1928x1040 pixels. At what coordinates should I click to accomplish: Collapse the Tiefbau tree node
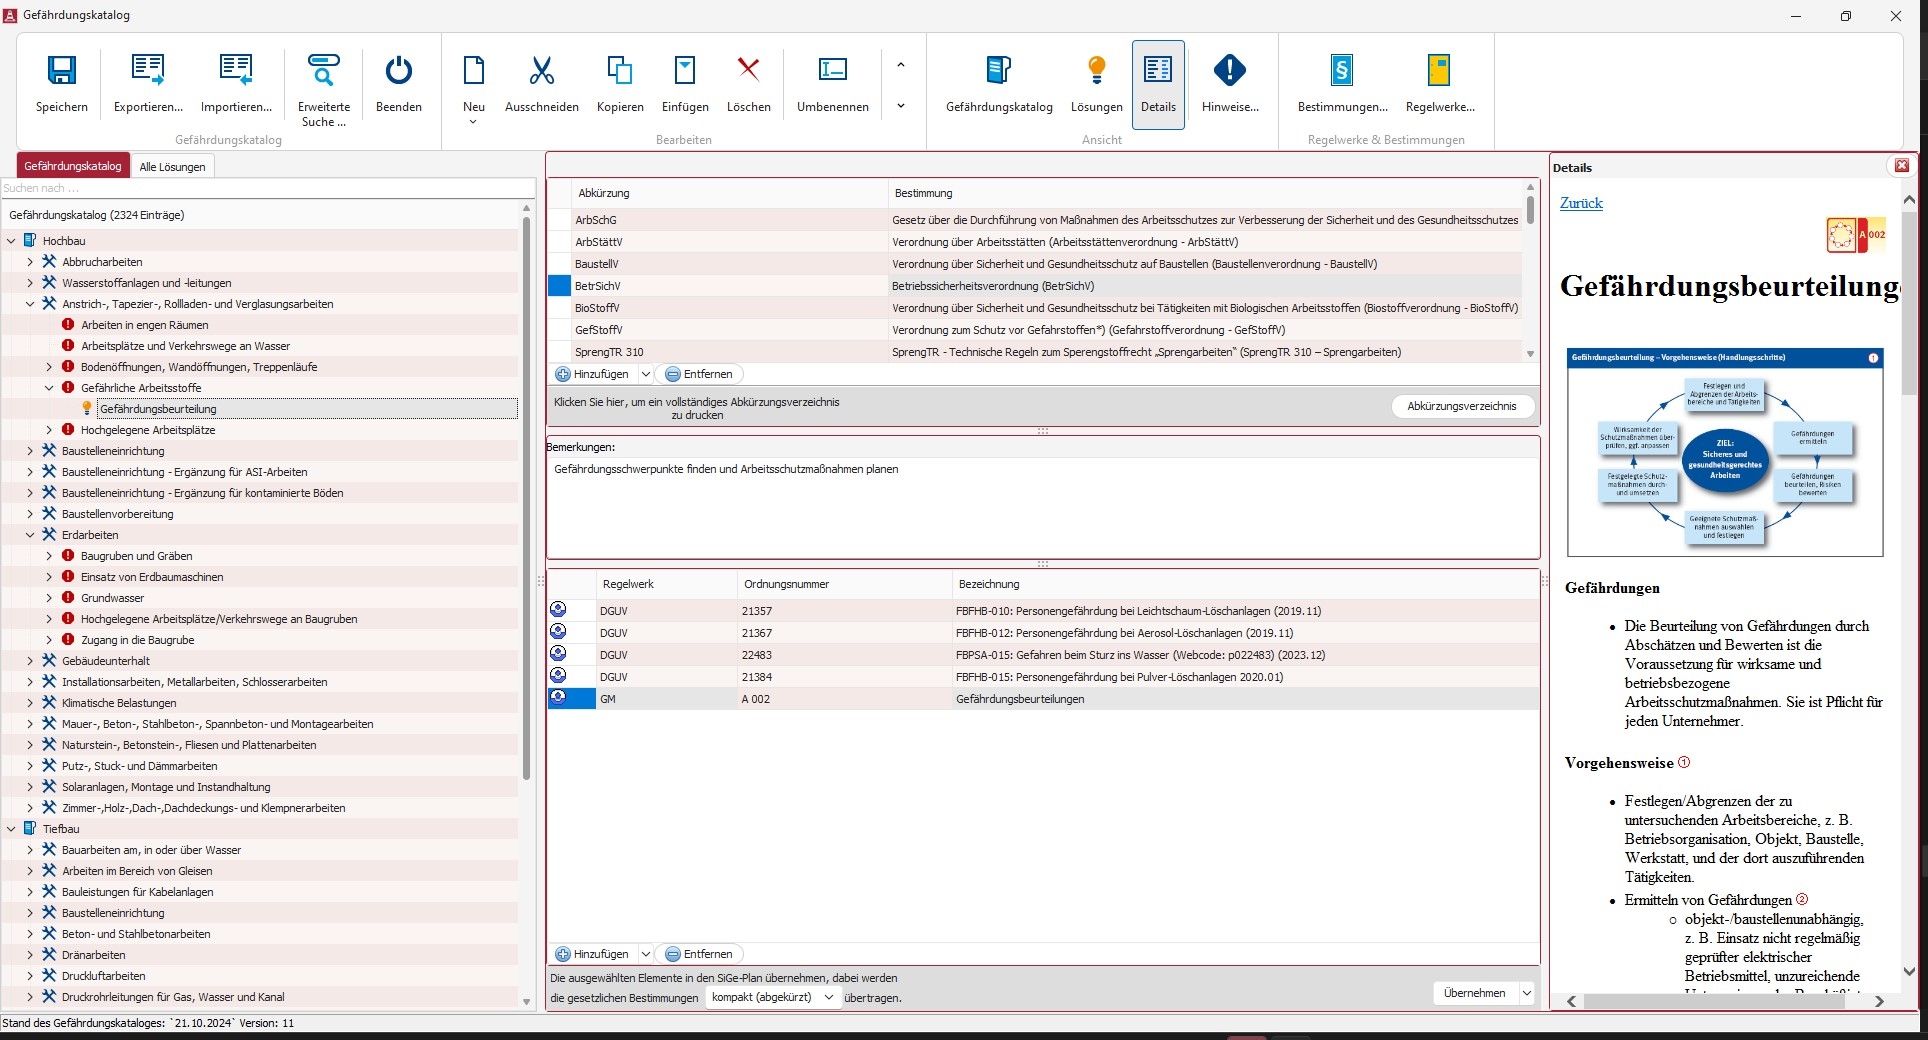pyautogui.click(x=11, y=829)
